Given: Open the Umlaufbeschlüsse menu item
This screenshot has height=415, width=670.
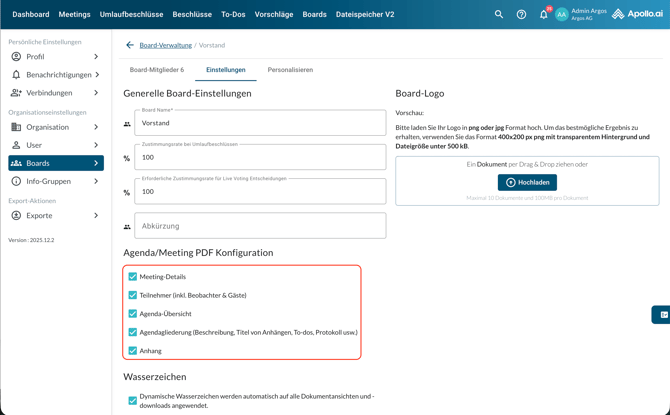Looking at the screenshot, I should pos(131,15).
